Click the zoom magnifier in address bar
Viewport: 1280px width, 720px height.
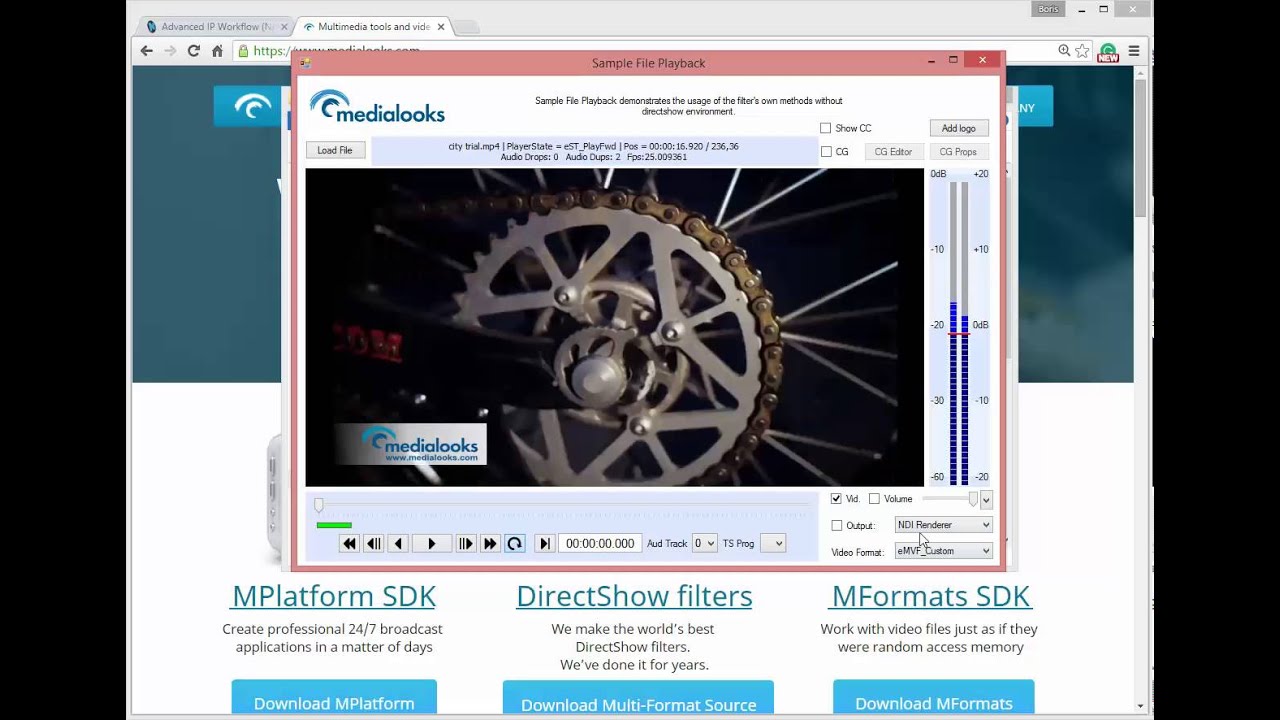[x=1064, y=51]
